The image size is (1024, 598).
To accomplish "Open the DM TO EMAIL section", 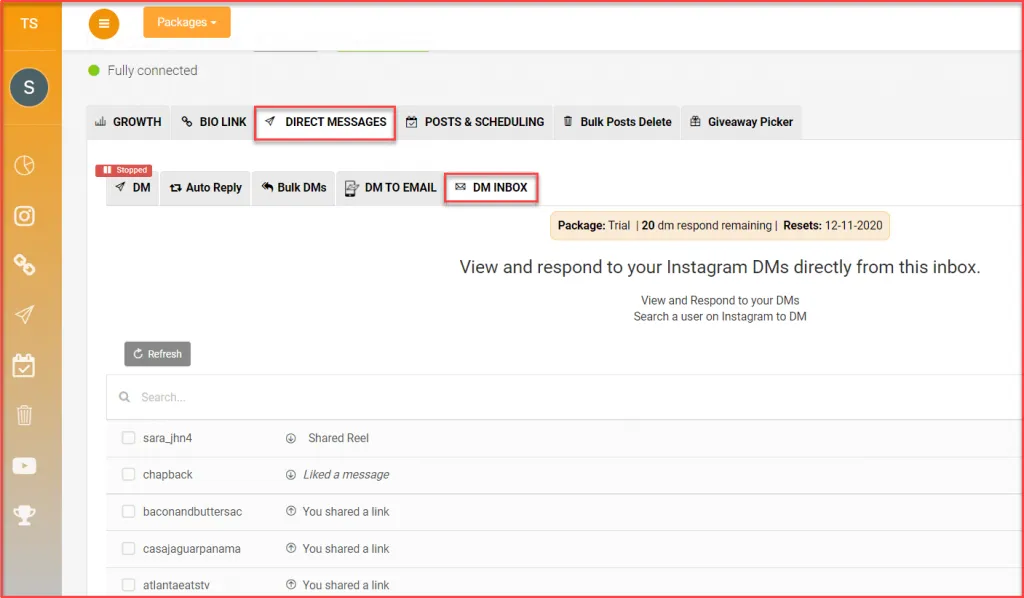I will click(x=389, y=188).
